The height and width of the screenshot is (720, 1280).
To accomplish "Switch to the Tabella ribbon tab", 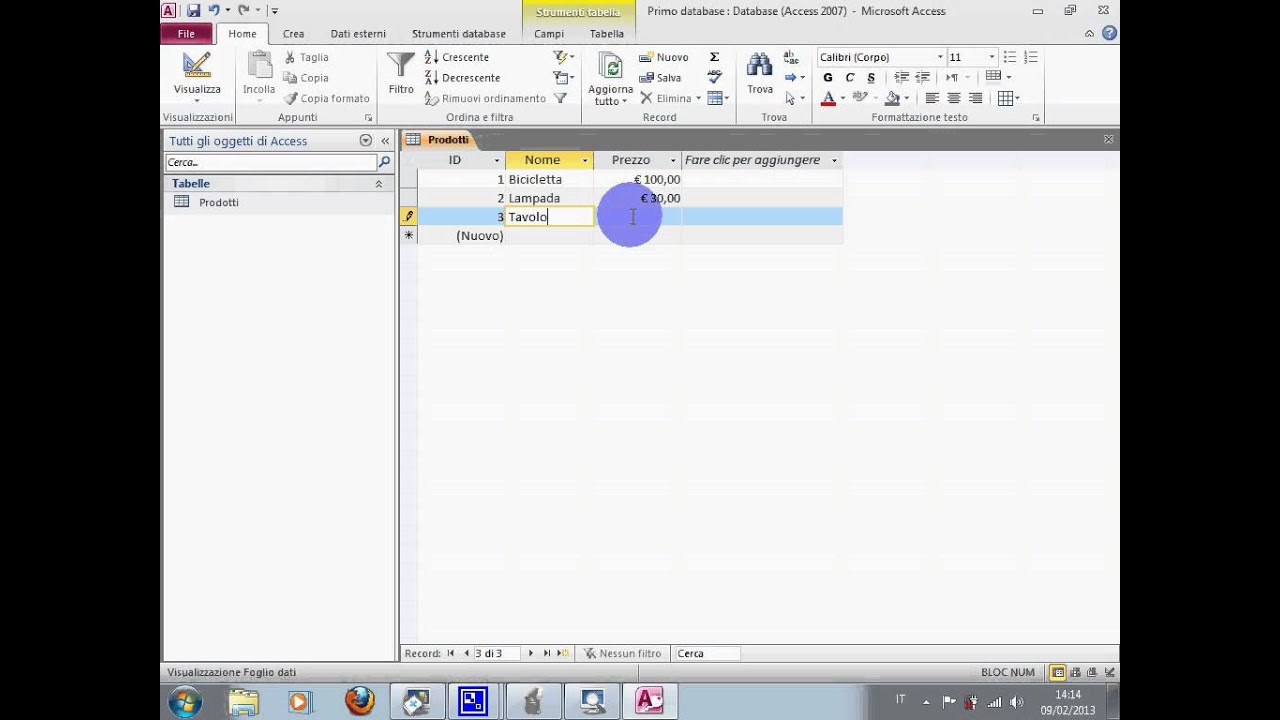I will pyautogui.click(x=607, y=33).
